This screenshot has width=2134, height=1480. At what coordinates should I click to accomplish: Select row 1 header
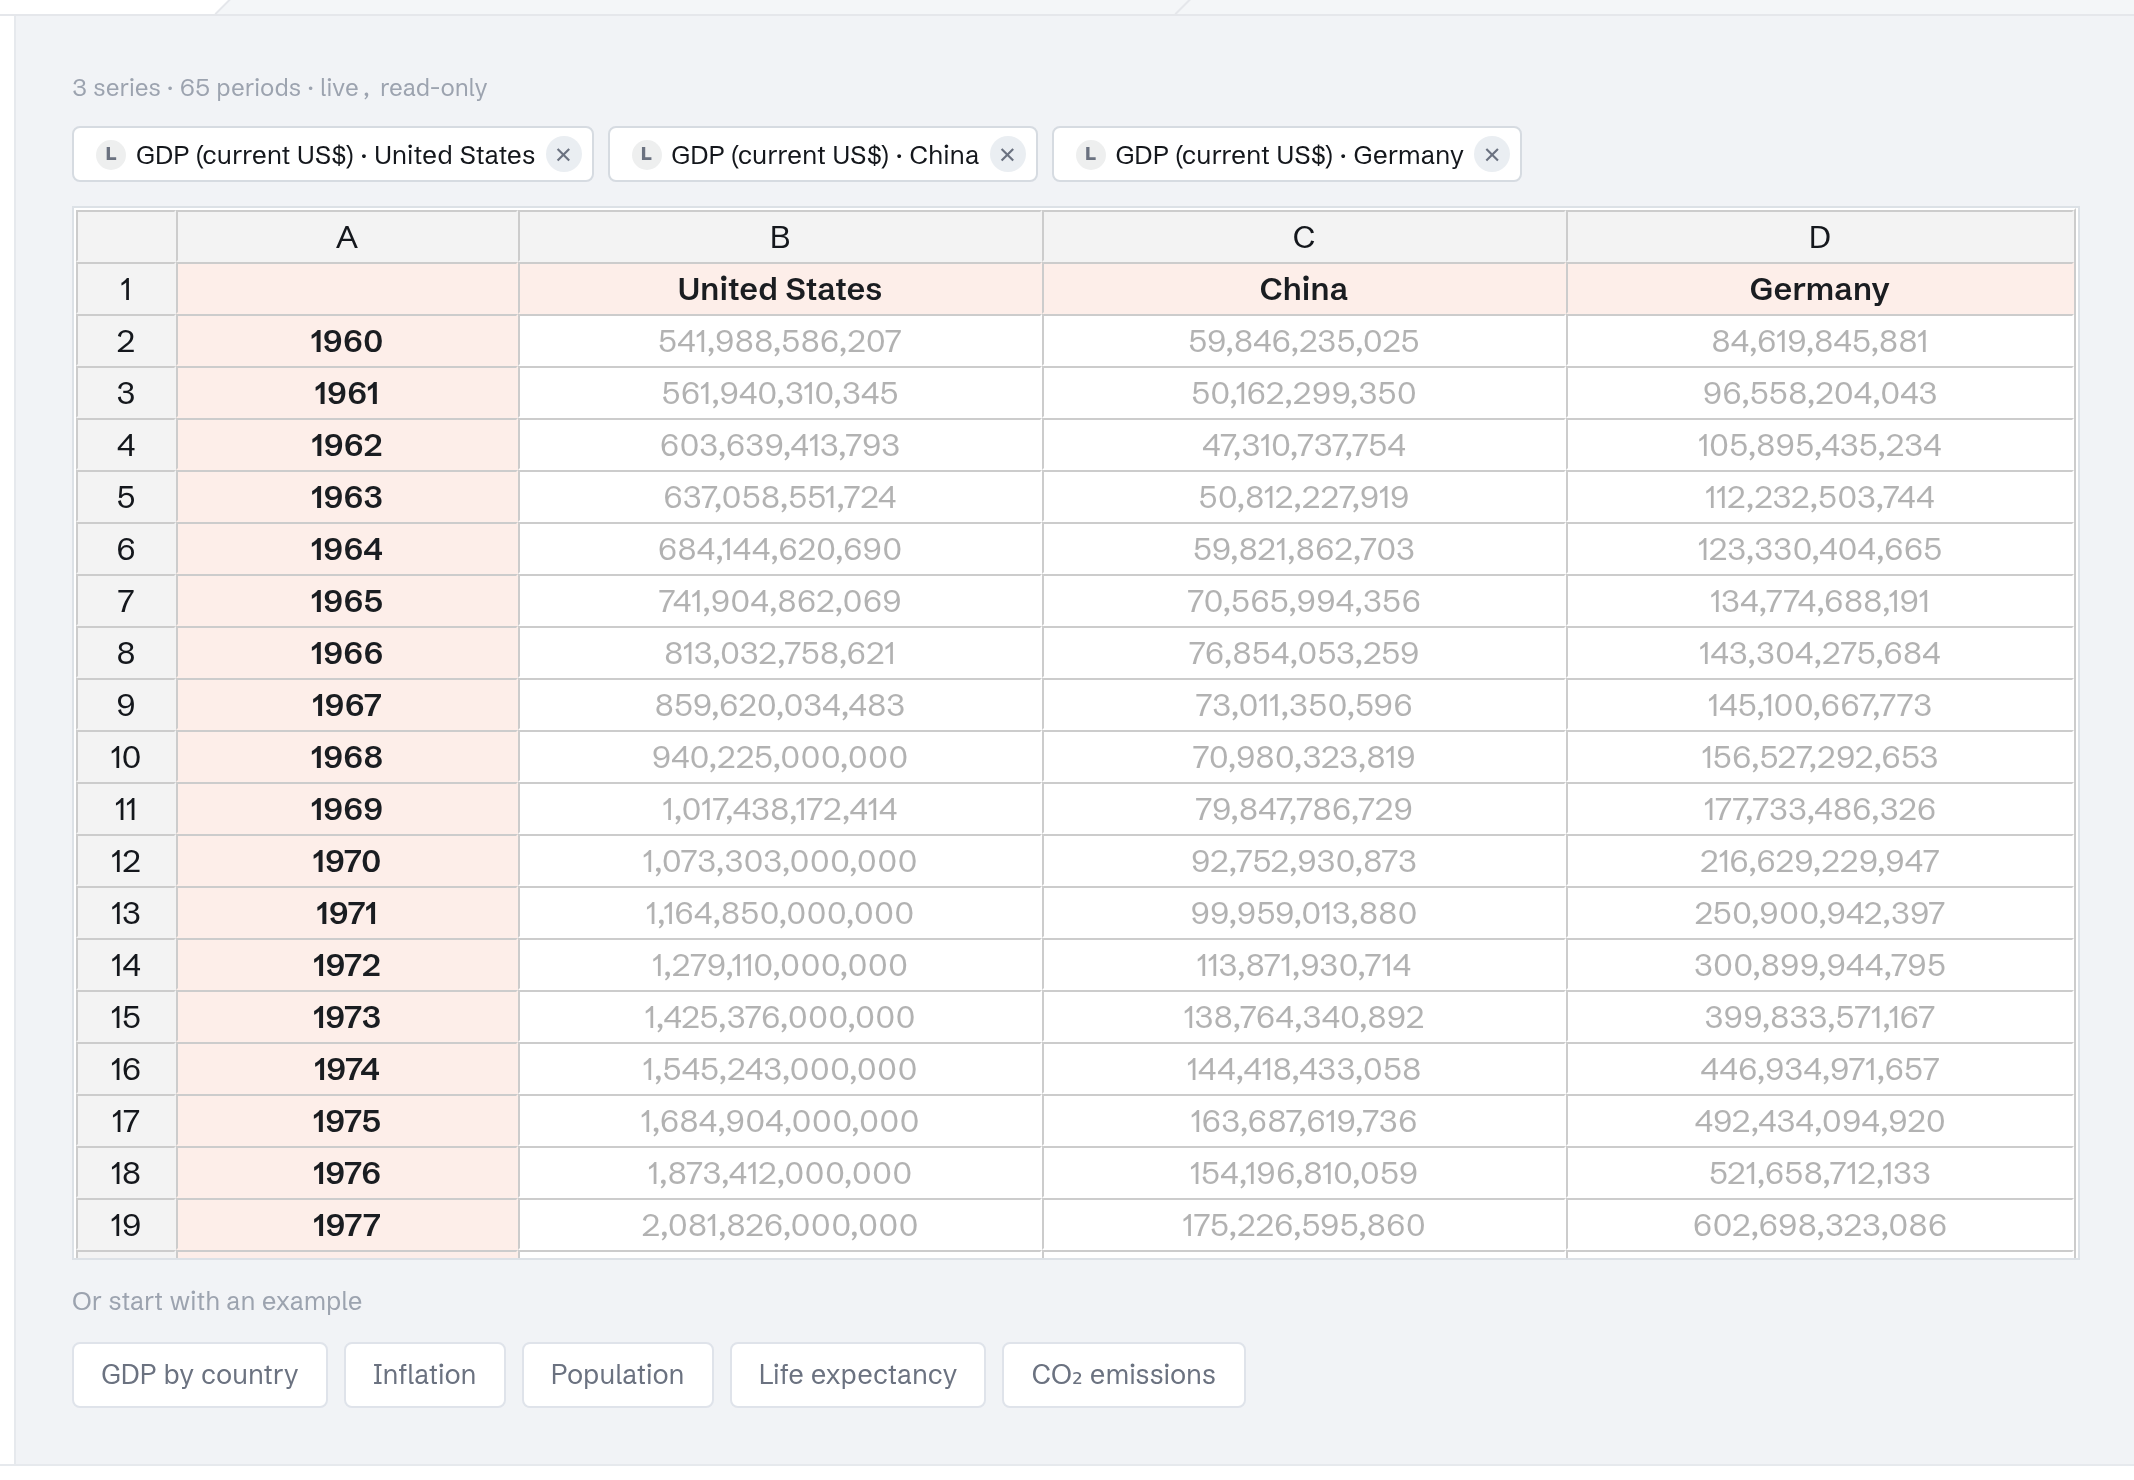click(126, 289)
